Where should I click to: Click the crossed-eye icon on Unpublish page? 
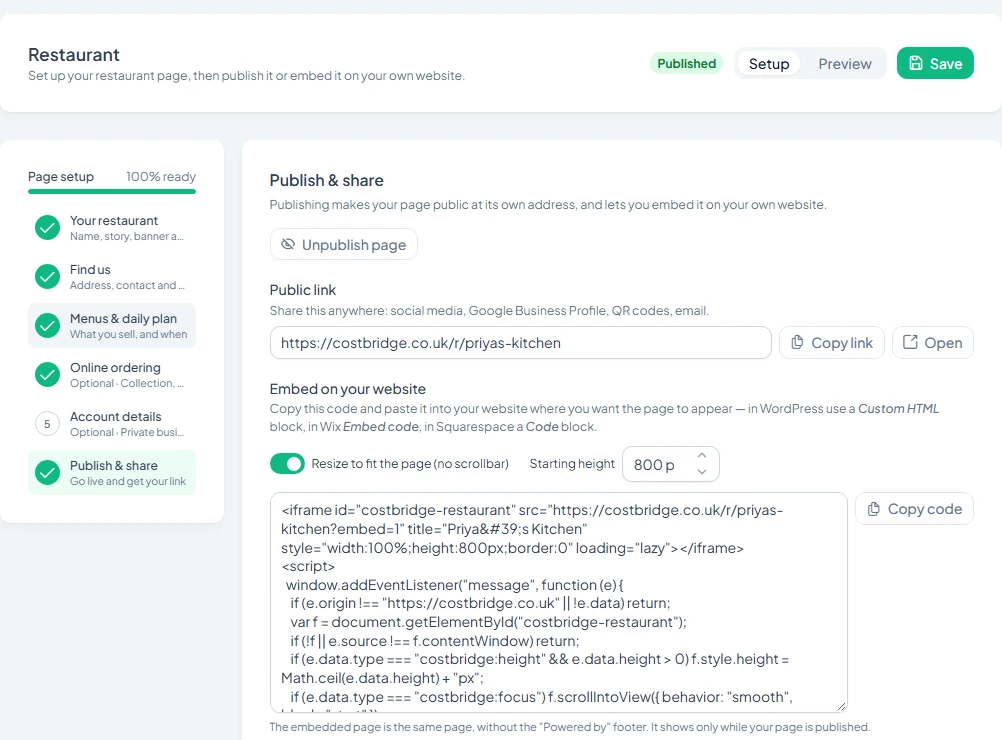tap(288, 244)
